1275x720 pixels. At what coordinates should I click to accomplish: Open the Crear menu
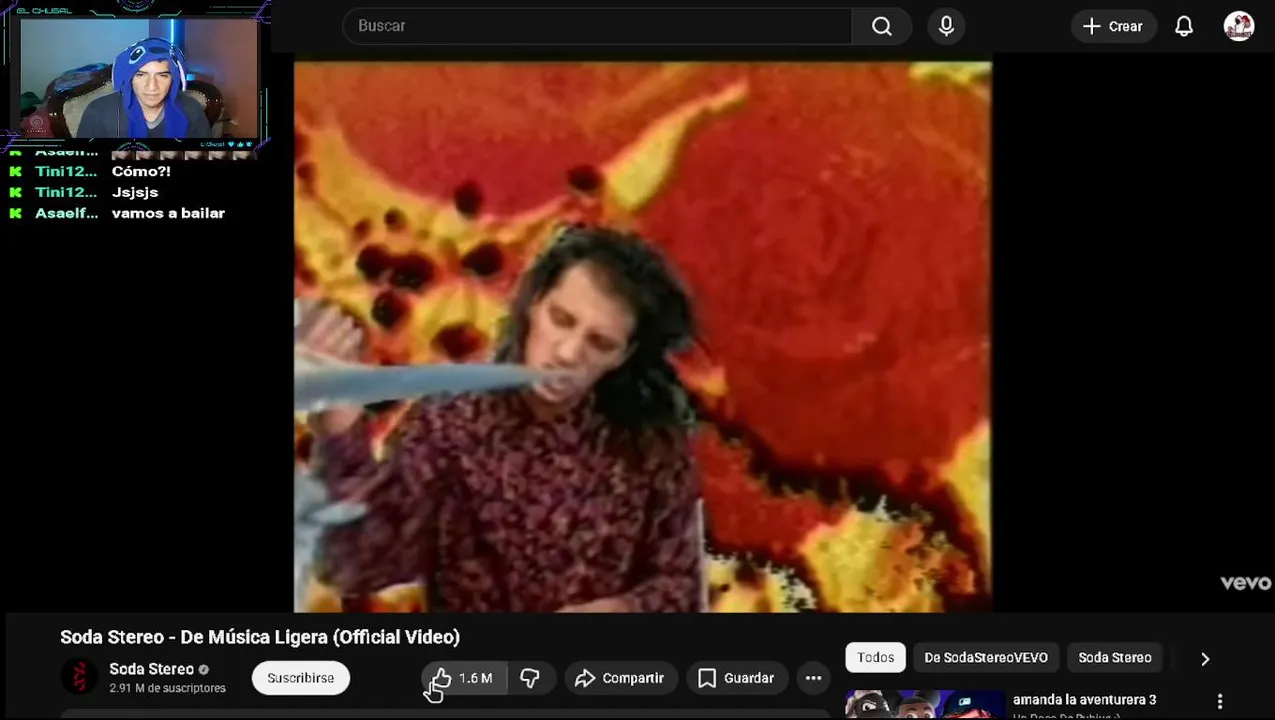pyautogui.click(x=1113, y=26)
